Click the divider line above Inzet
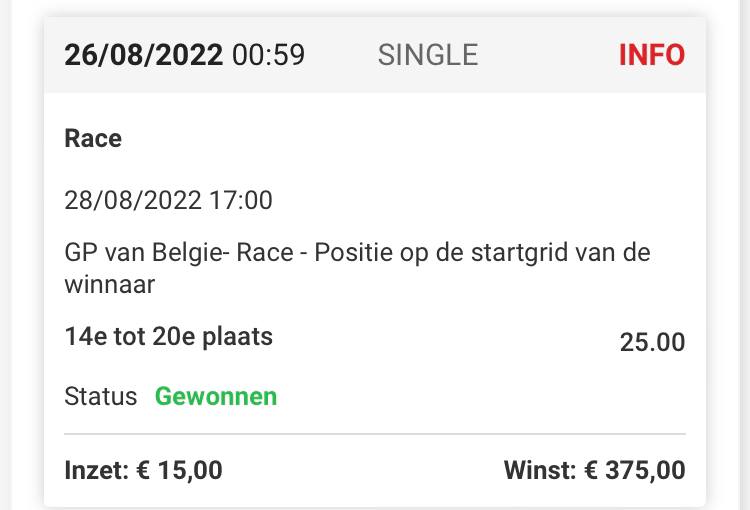This screenshot has height=510, width=750. [375, 434]
